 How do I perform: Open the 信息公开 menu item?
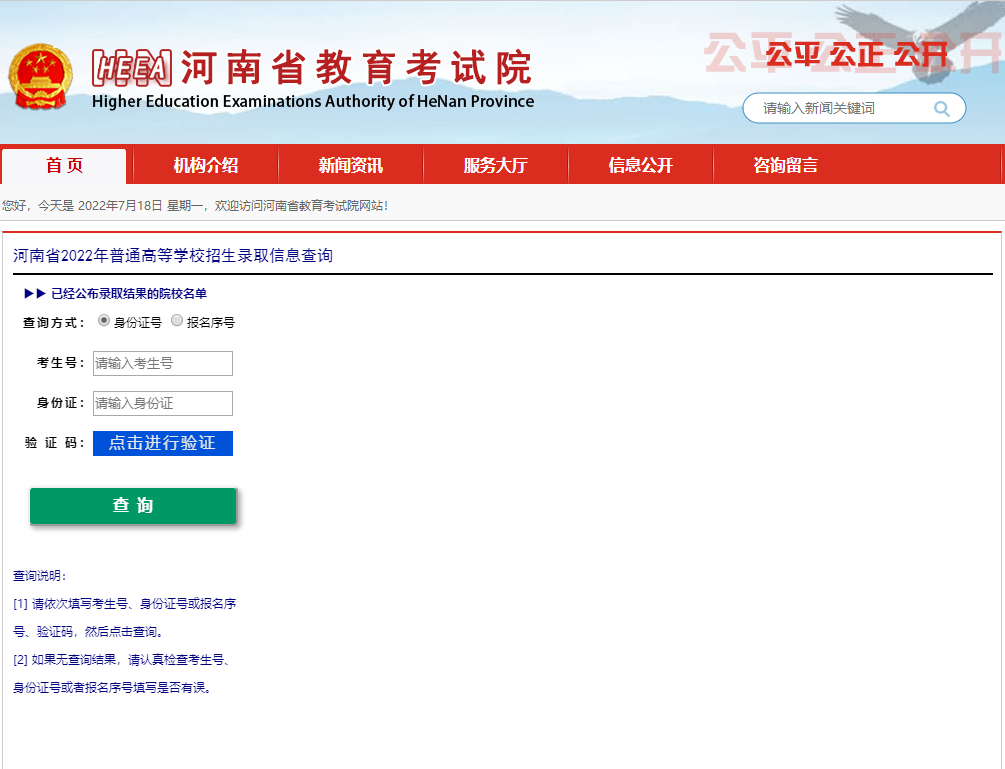coord(640,166)
